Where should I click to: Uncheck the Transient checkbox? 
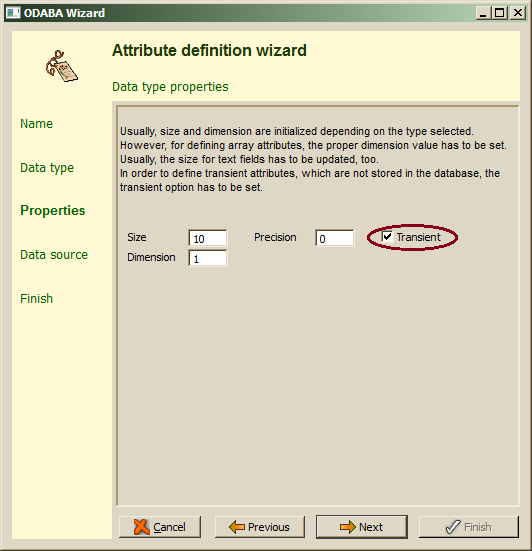[x=387, y=236]
